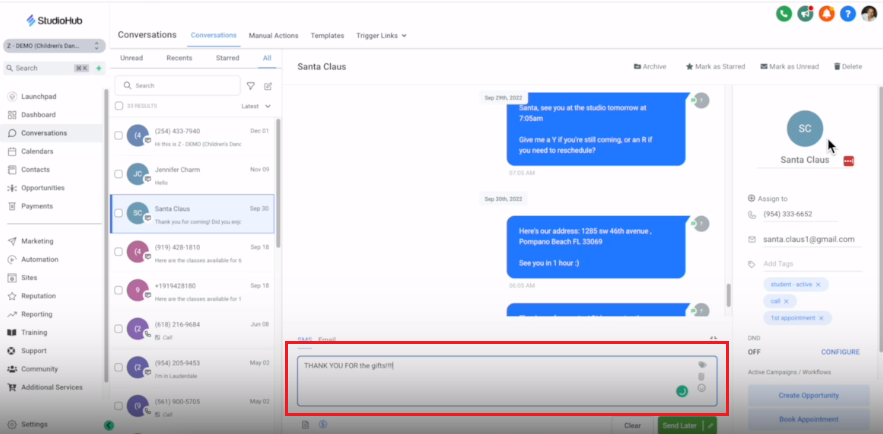
Task: Check the box for (561) 900-5705 conversation
Action: click(x=118, y=406)
